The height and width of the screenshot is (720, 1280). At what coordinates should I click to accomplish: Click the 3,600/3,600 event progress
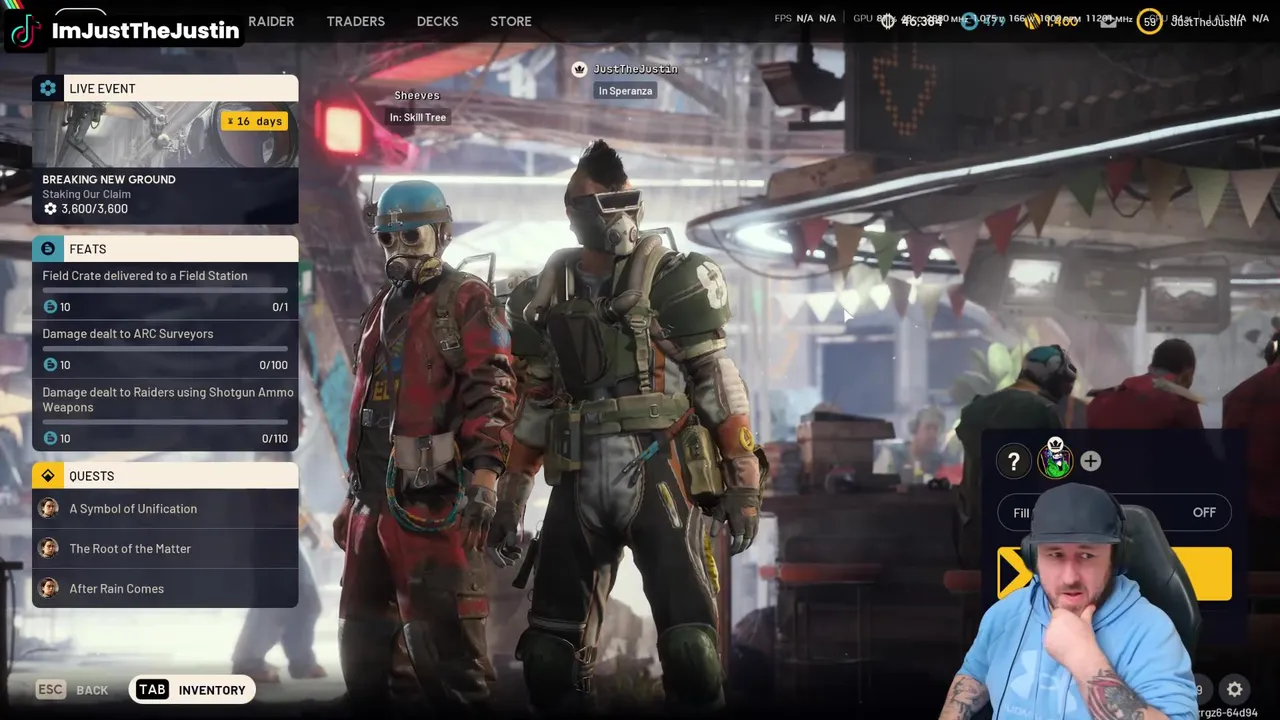86,209
